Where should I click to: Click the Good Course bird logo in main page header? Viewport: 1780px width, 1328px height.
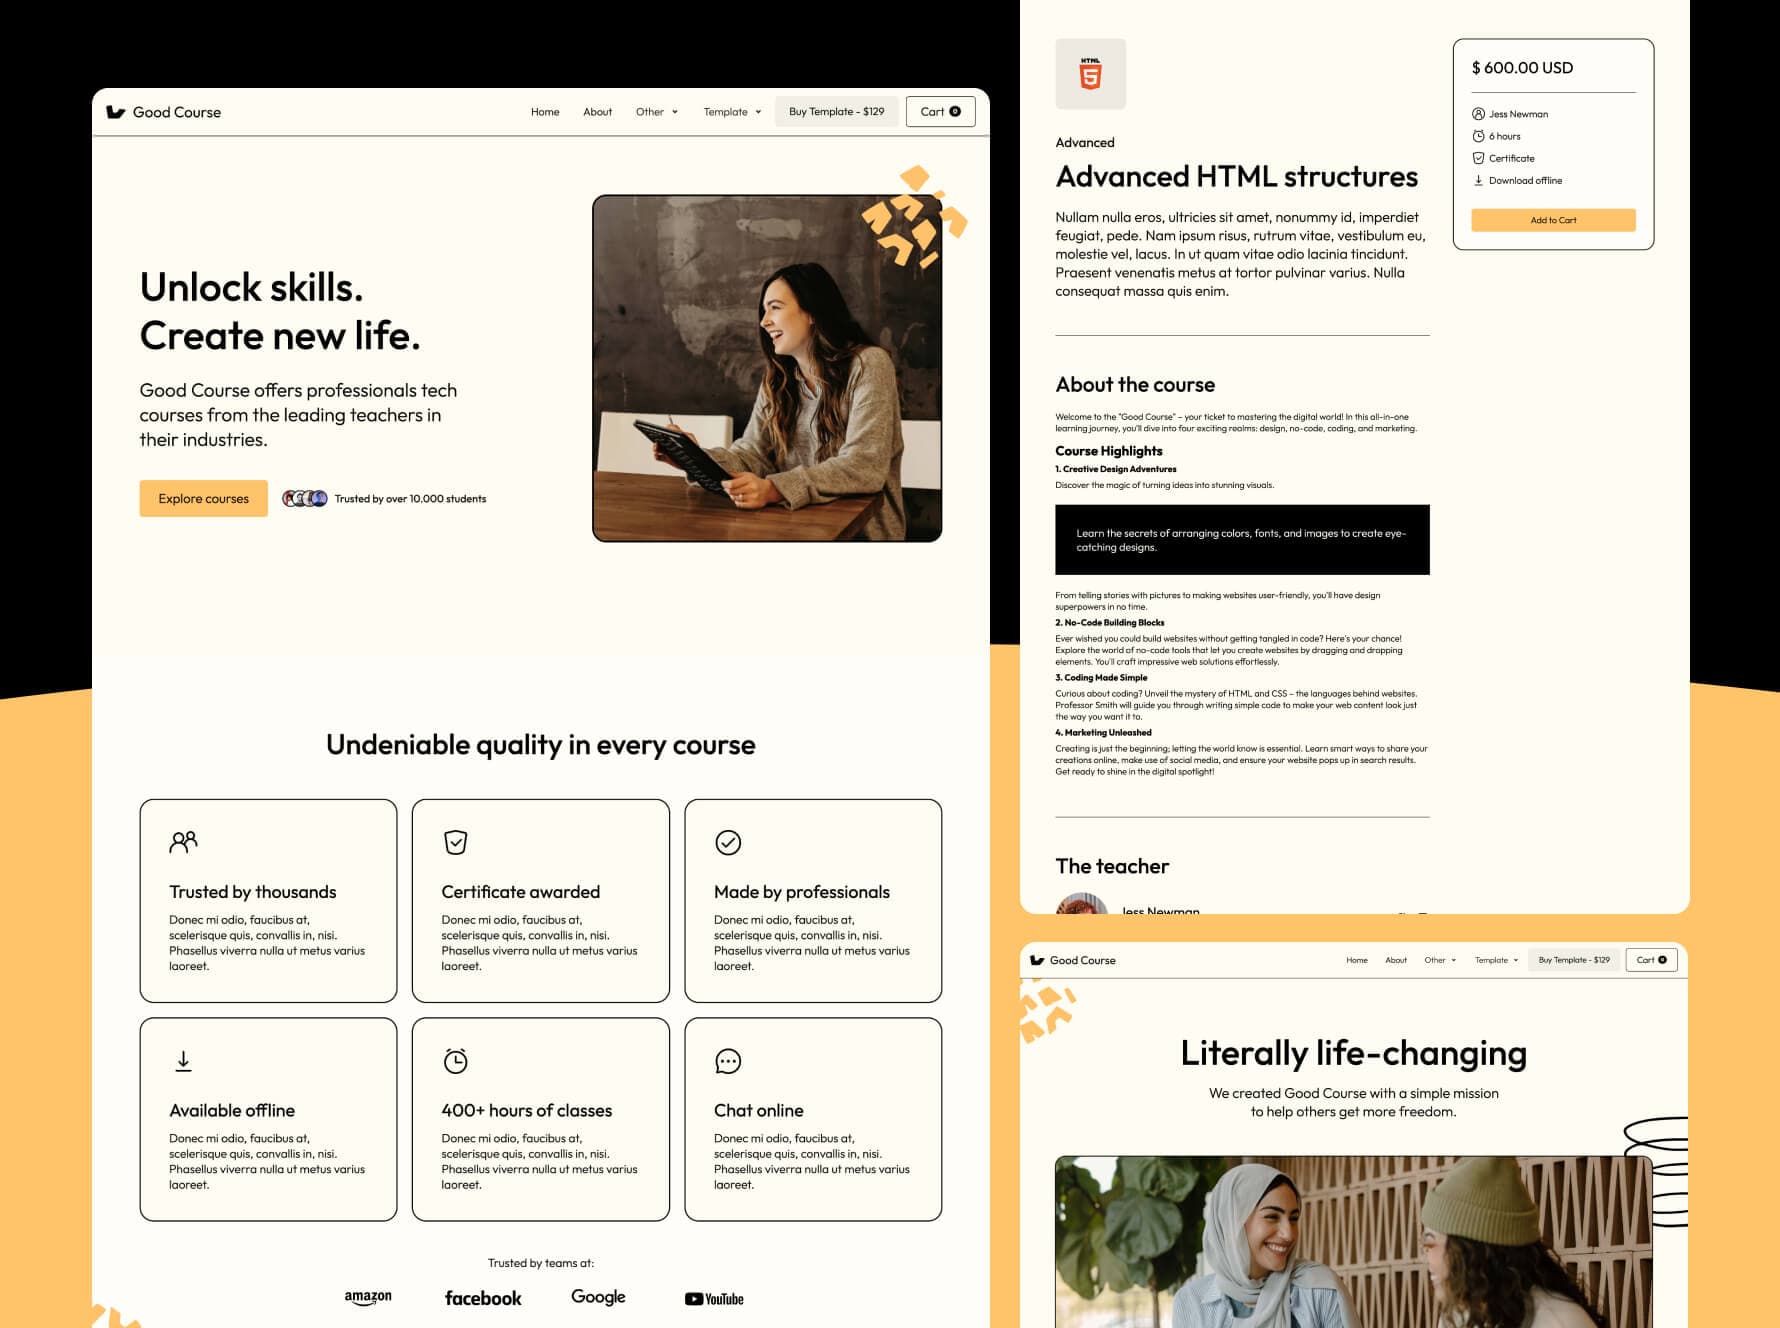(115, 112)
